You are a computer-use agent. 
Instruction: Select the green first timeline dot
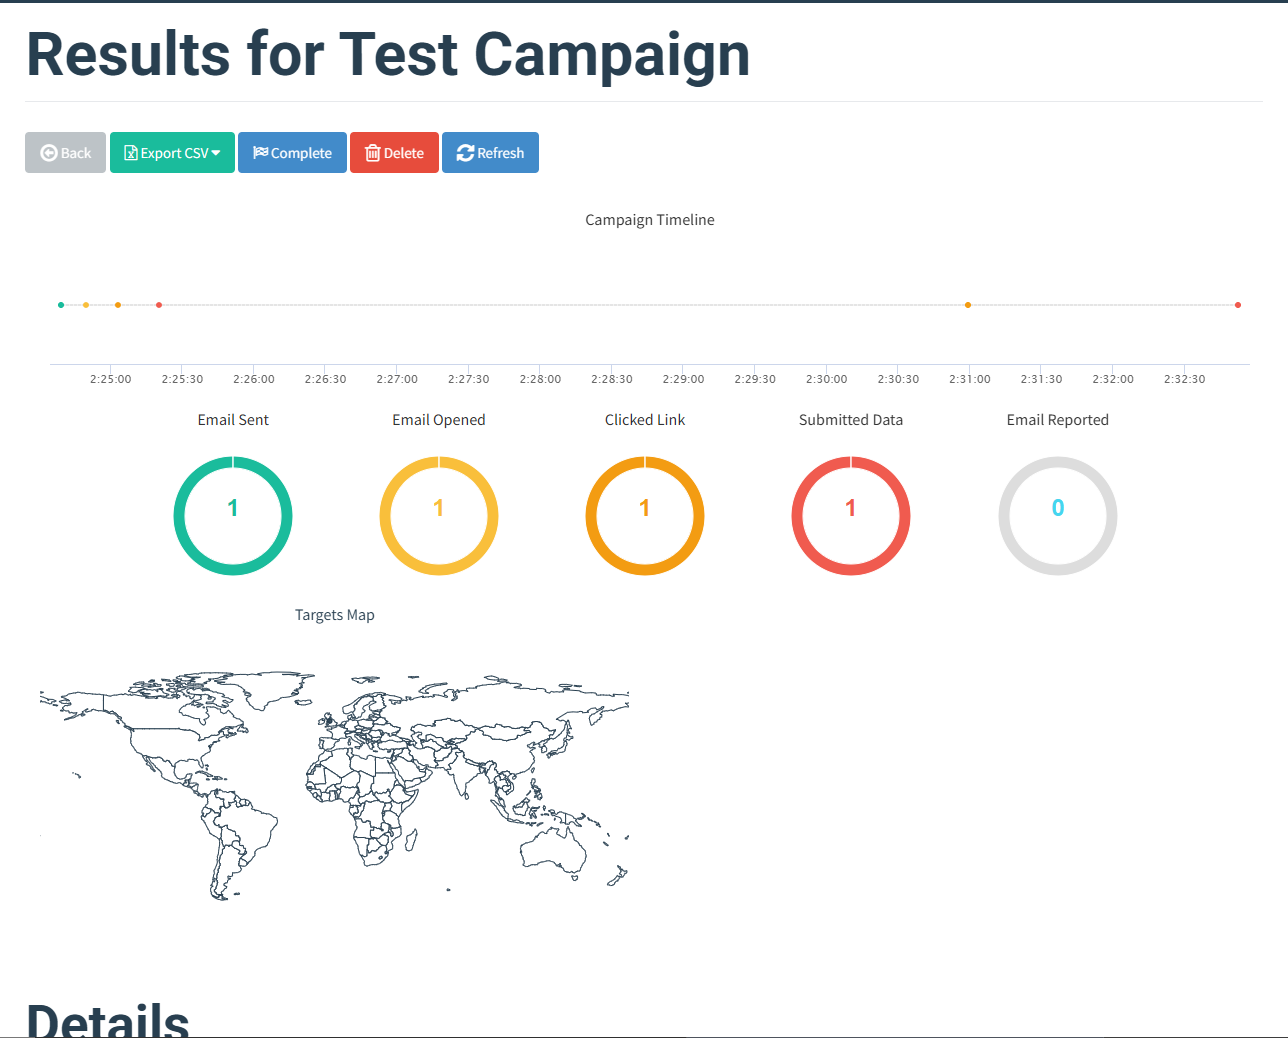[61, 305]
